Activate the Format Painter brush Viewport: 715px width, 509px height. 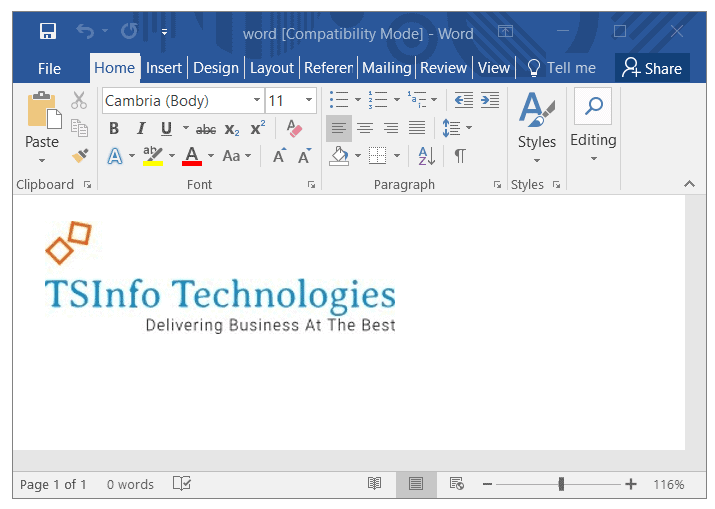click(x=80, y=156)
